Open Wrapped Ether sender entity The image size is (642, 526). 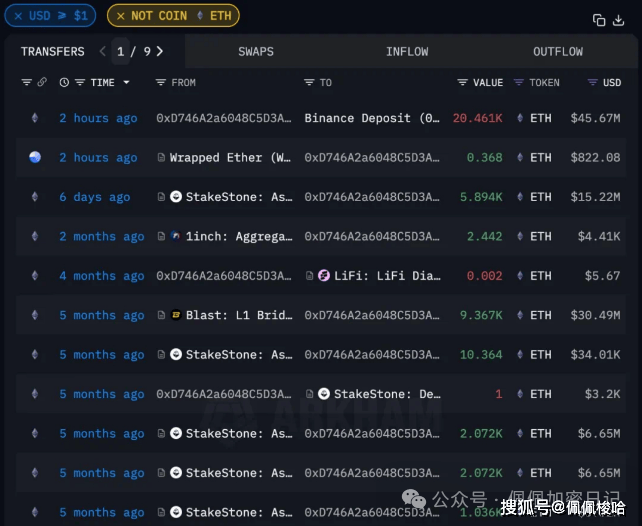[x=230, y=158]
